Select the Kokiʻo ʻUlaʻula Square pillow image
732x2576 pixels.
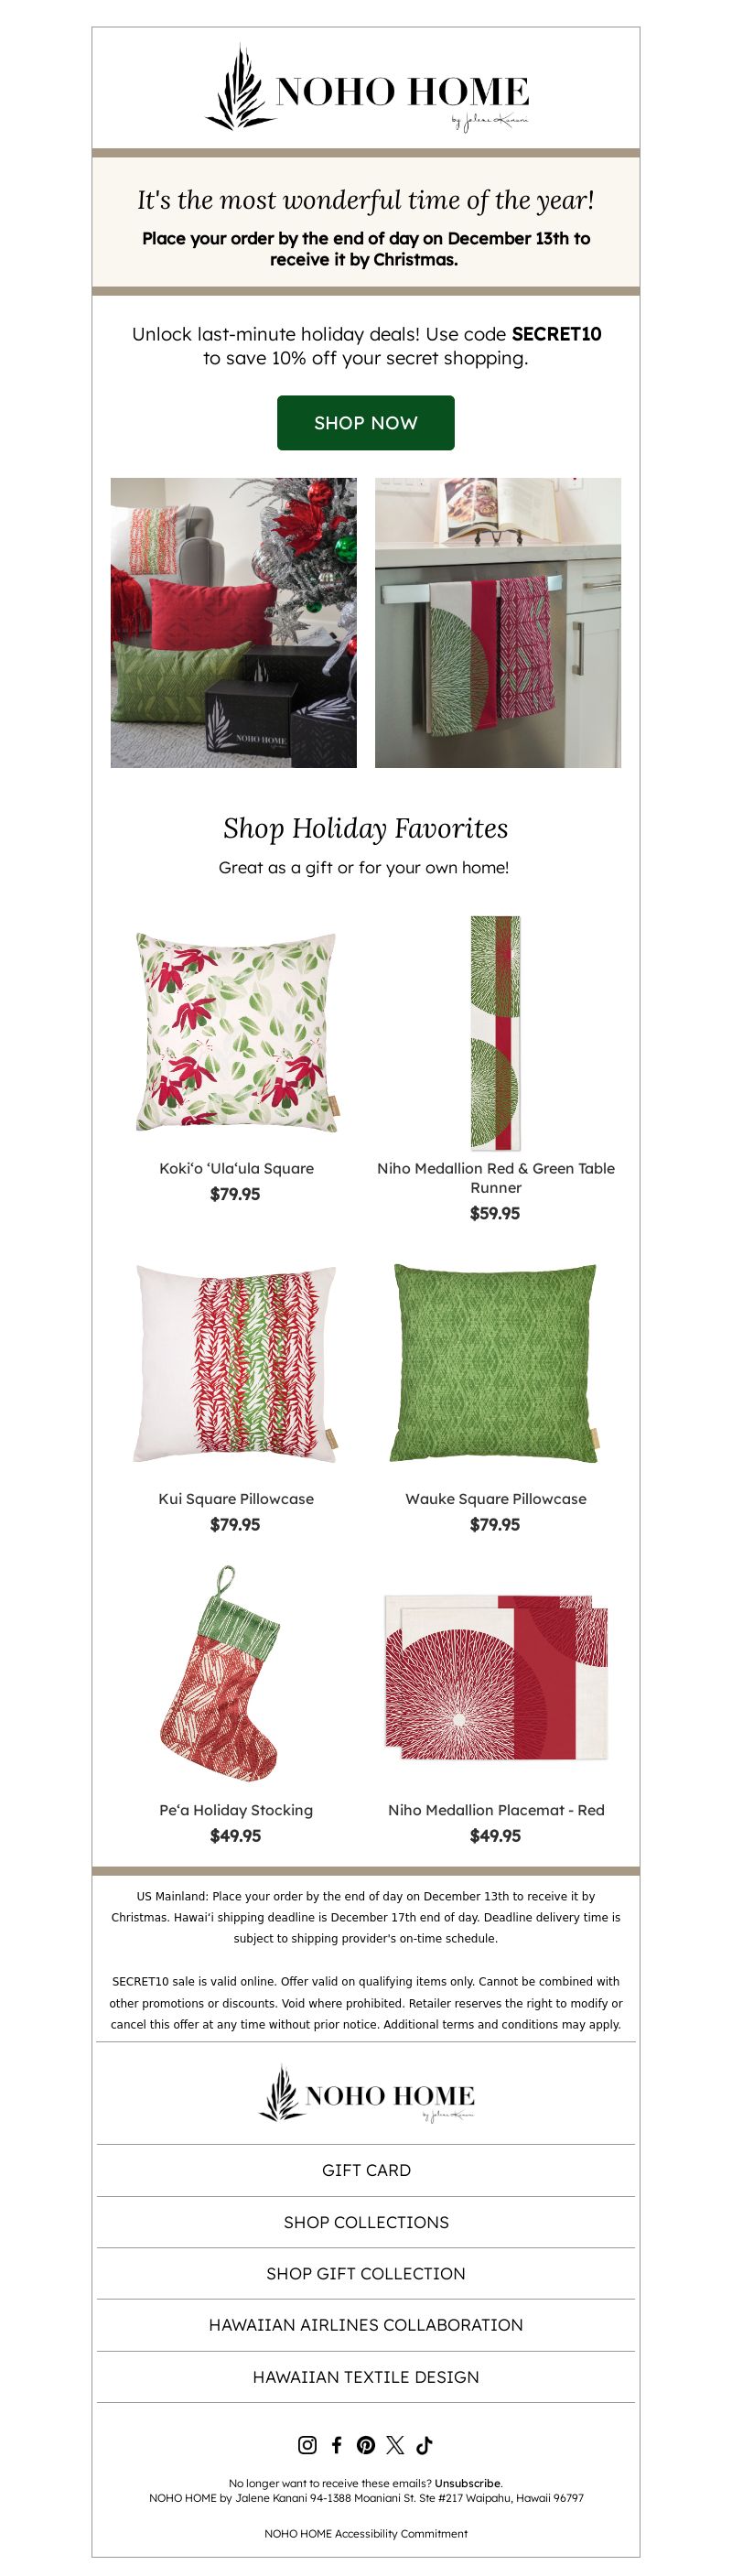pyautogui.click(x=236, y=1031)
